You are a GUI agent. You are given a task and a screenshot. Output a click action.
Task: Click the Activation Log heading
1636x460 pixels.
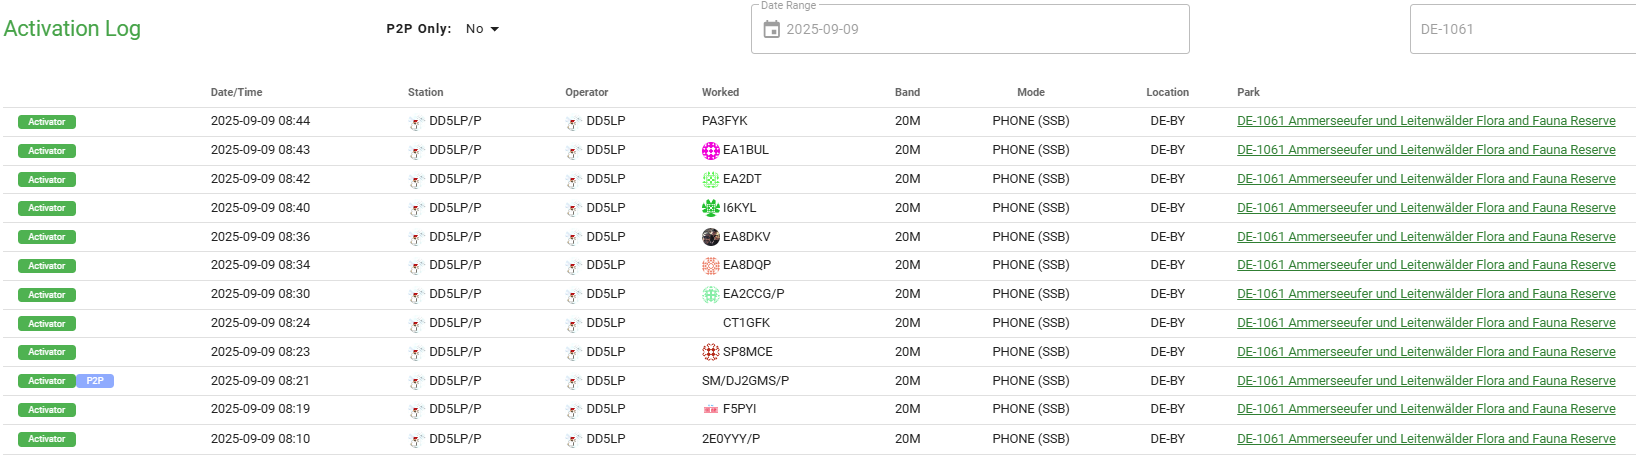pos(72,28)
